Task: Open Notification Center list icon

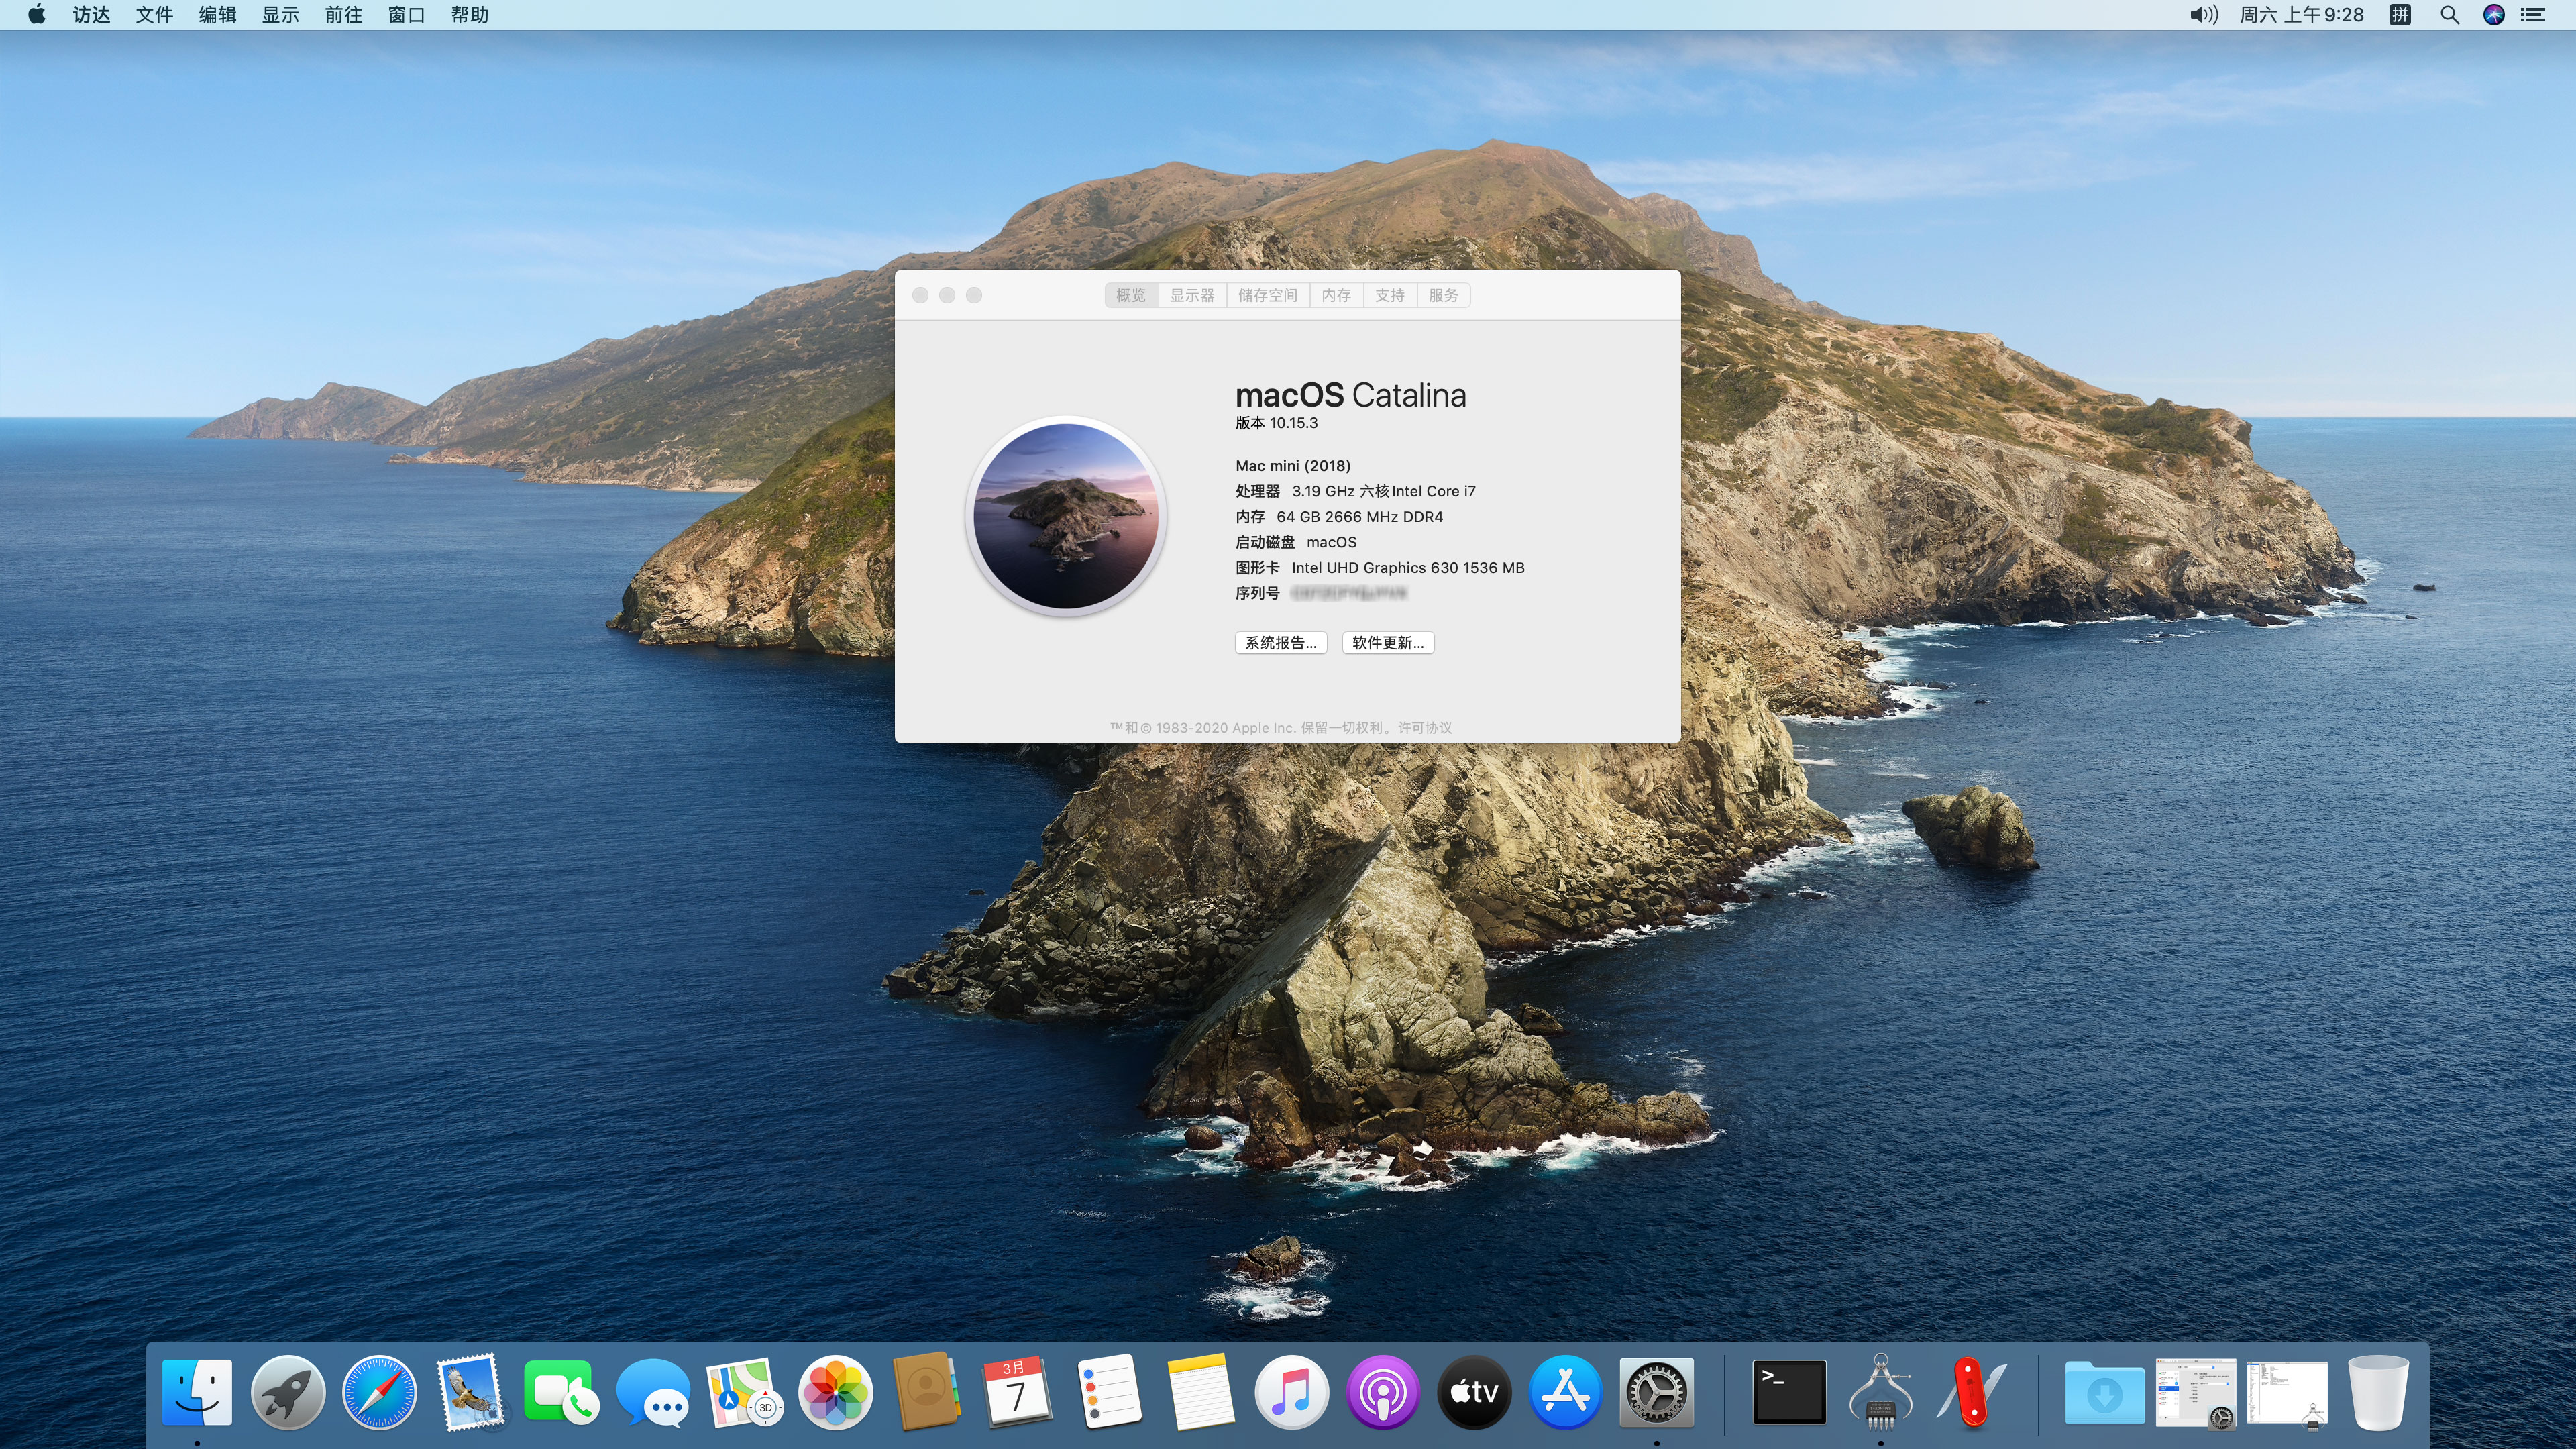Action: 2533,15
